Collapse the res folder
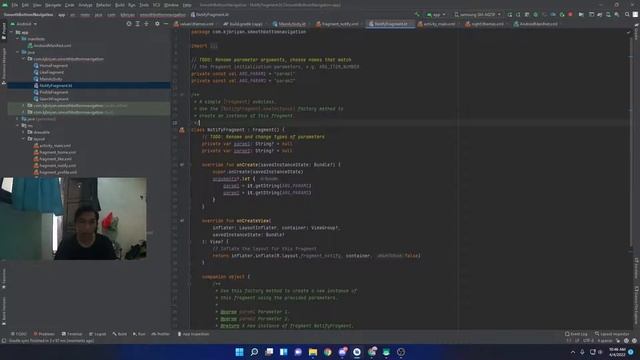Screen dimensions: 640x360 [18, 126]
